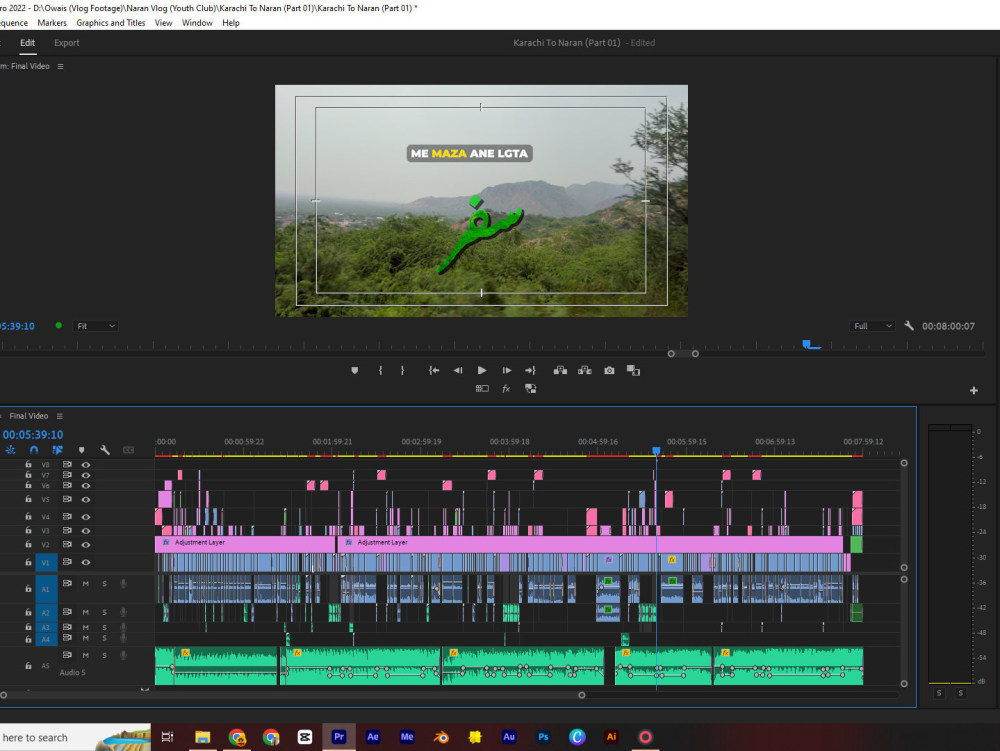Toggle V1 track eye visibility

click(85, 562)
